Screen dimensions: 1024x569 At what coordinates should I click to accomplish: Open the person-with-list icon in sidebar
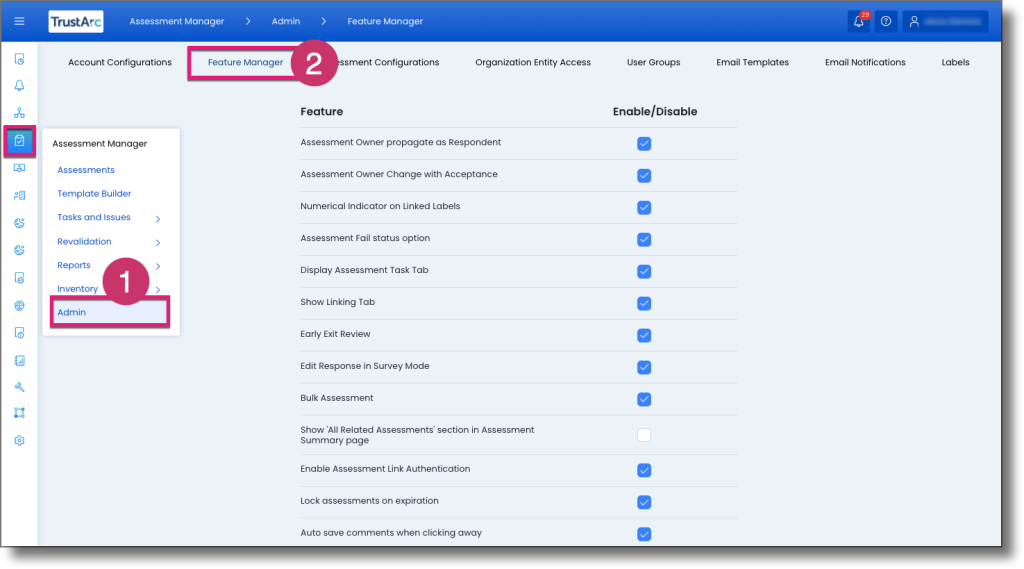[20, 195]
